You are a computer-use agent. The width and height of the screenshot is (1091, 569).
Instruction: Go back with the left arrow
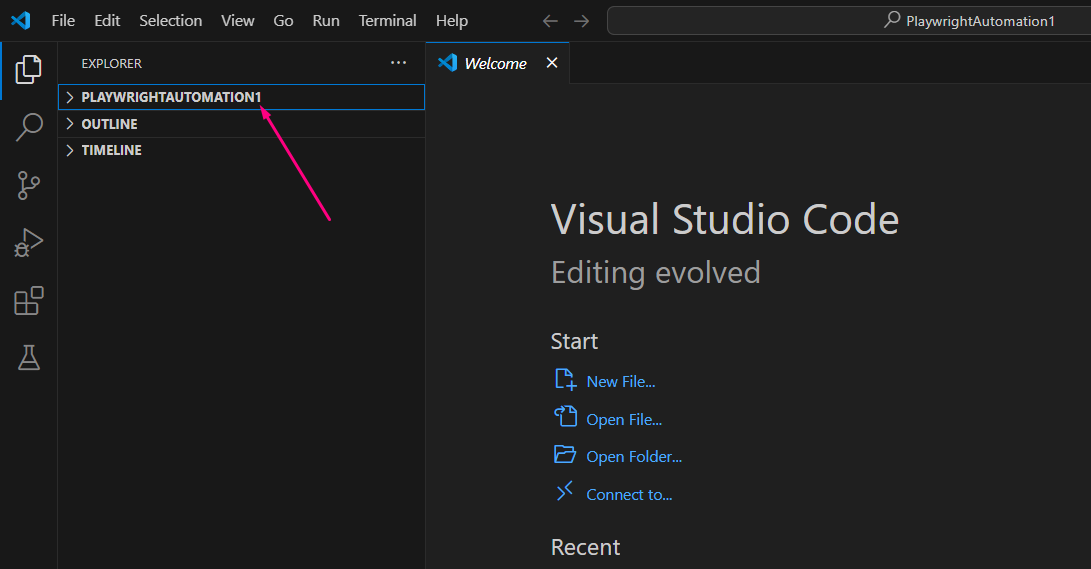[x=550, y=22]
